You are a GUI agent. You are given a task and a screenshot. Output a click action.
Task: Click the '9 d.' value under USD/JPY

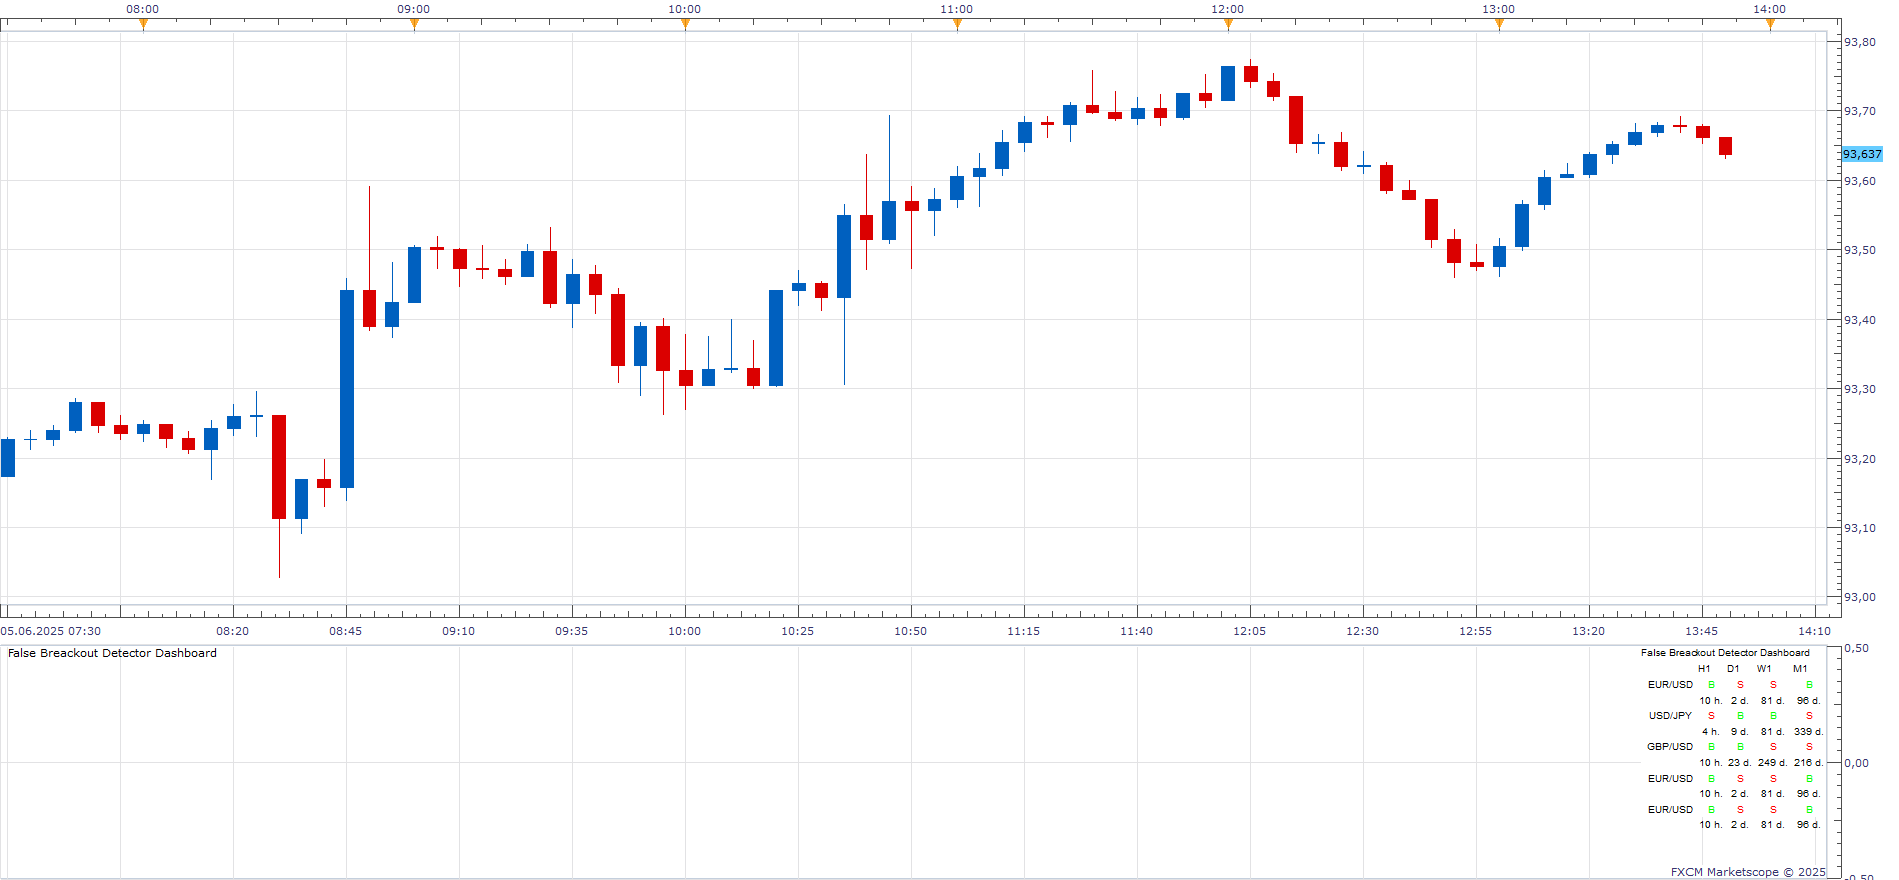click(1740, 732)
